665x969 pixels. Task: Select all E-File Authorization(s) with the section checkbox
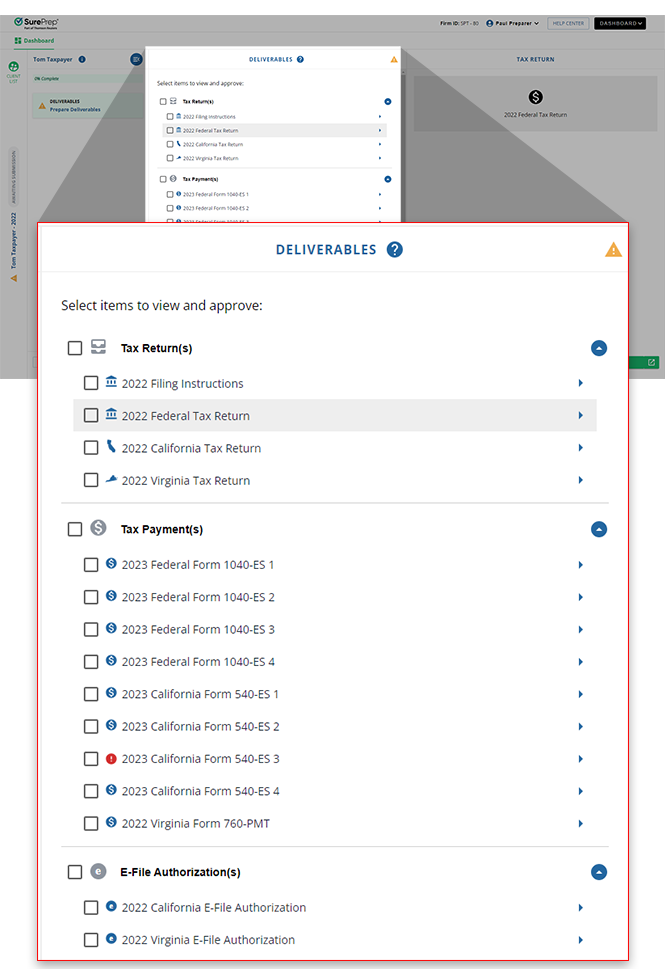[x=75, y=872]
